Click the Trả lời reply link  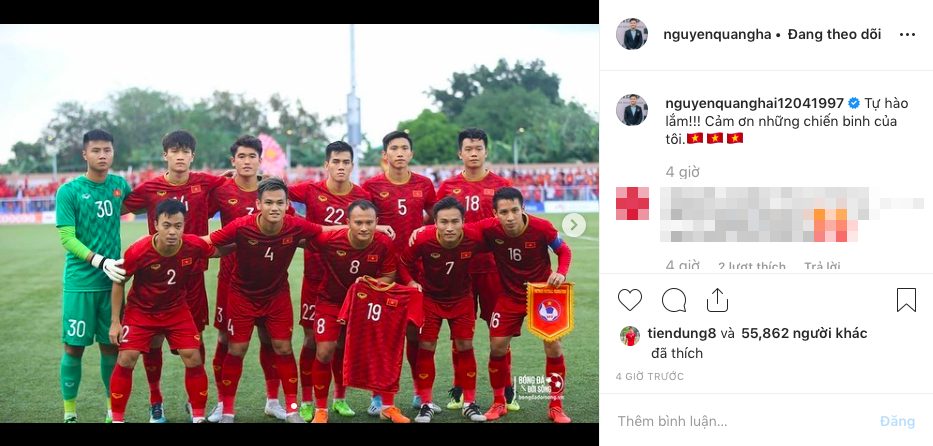(822, 266)
